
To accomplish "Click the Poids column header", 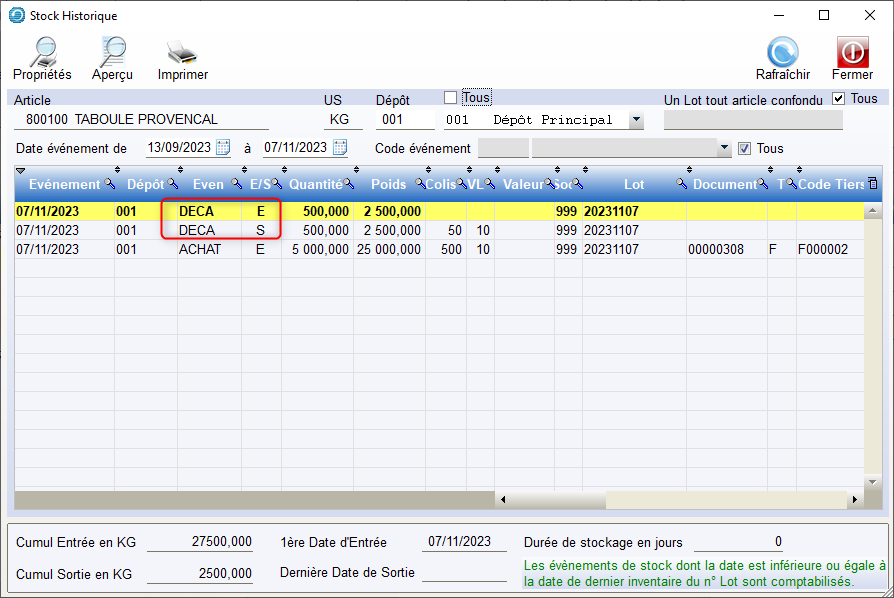I will (388, 185).
